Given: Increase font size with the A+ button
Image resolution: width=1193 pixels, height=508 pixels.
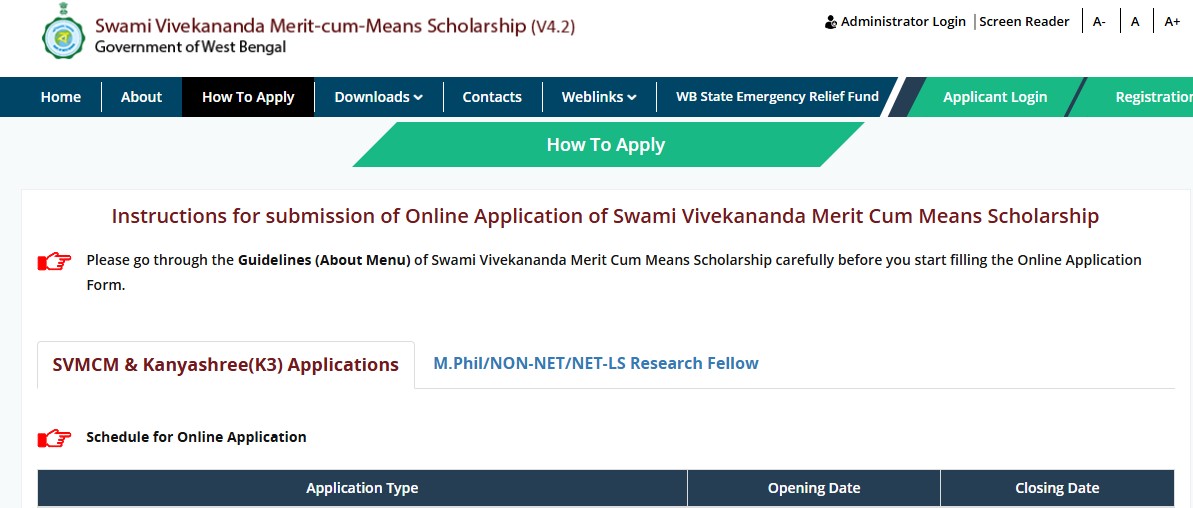Looking at the screenshot, I should click(x=1172, y=22).
